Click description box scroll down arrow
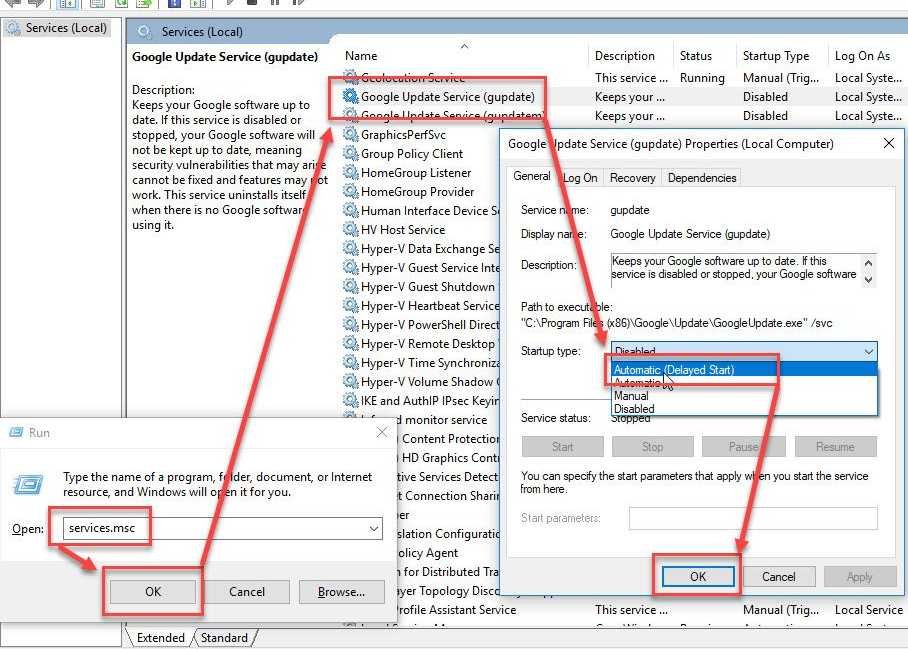The image size is (908, 649). (868, 279)
